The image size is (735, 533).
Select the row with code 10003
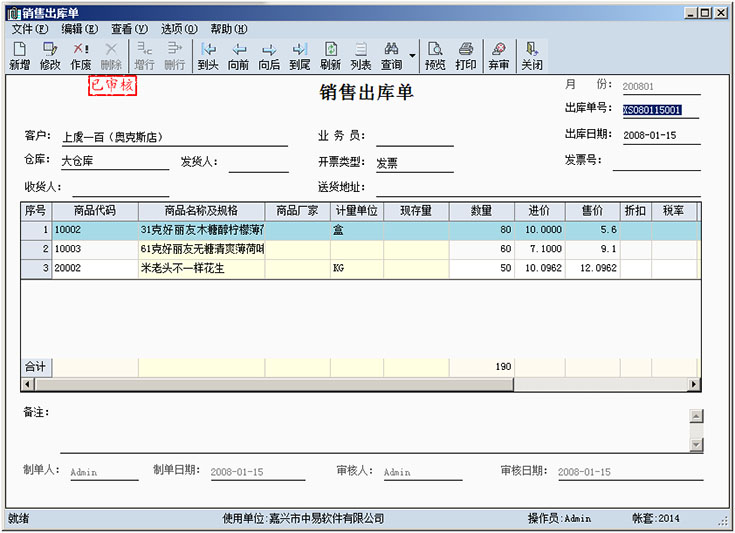[x=360, y=249]
